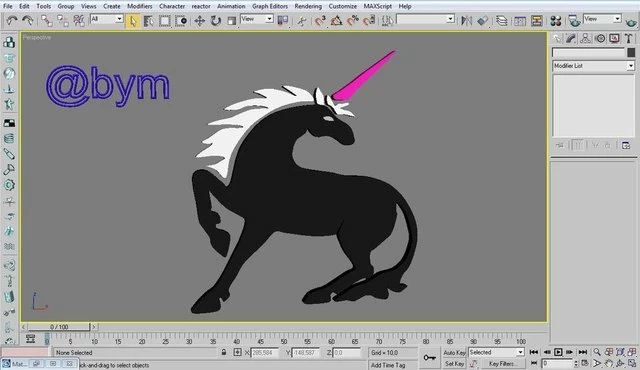Open the Curve Editor icon
Screen dimensions: 640x370
coord(520,20)
